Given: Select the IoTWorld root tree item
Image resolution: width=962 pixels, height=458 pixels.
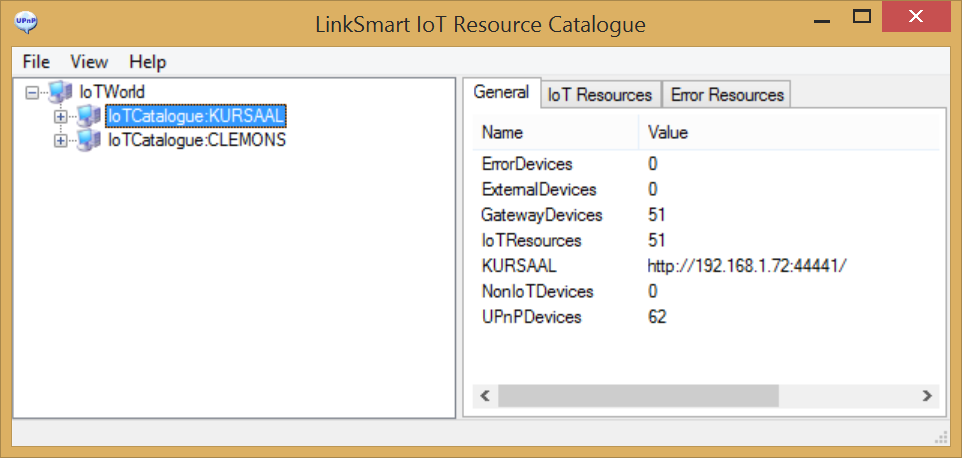Looking at the screenshot, I should (x=112, y=93).
